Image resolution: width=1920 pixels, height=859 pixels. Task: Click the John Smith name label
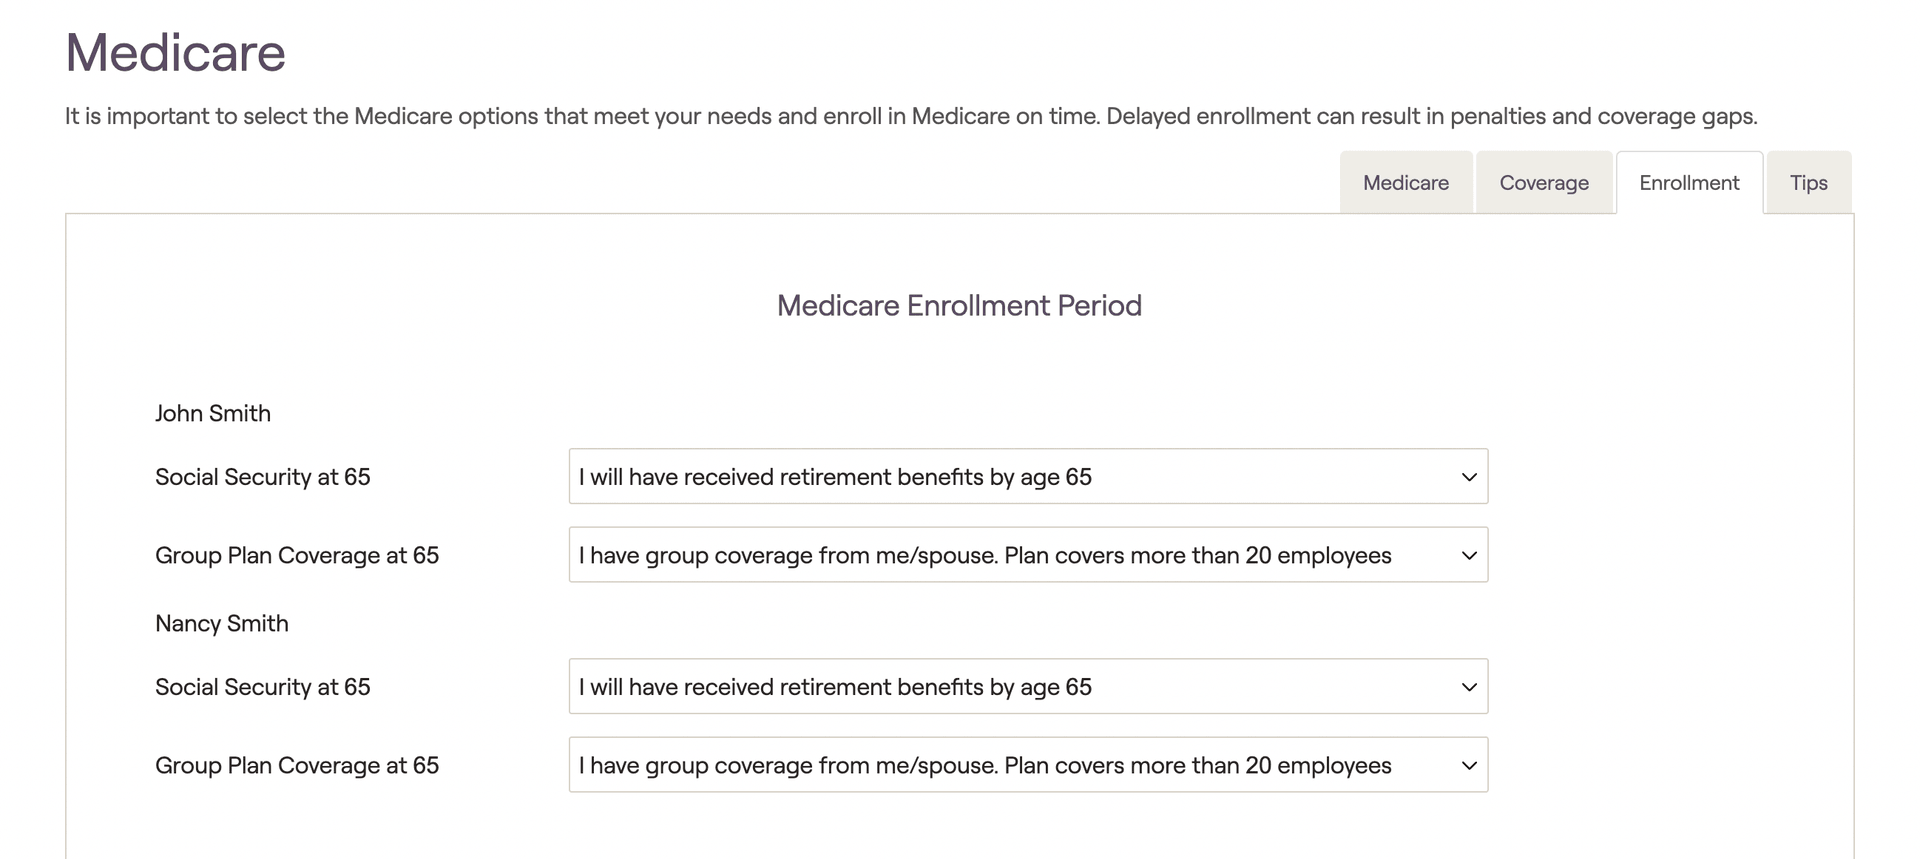click(x=213, y=414)
